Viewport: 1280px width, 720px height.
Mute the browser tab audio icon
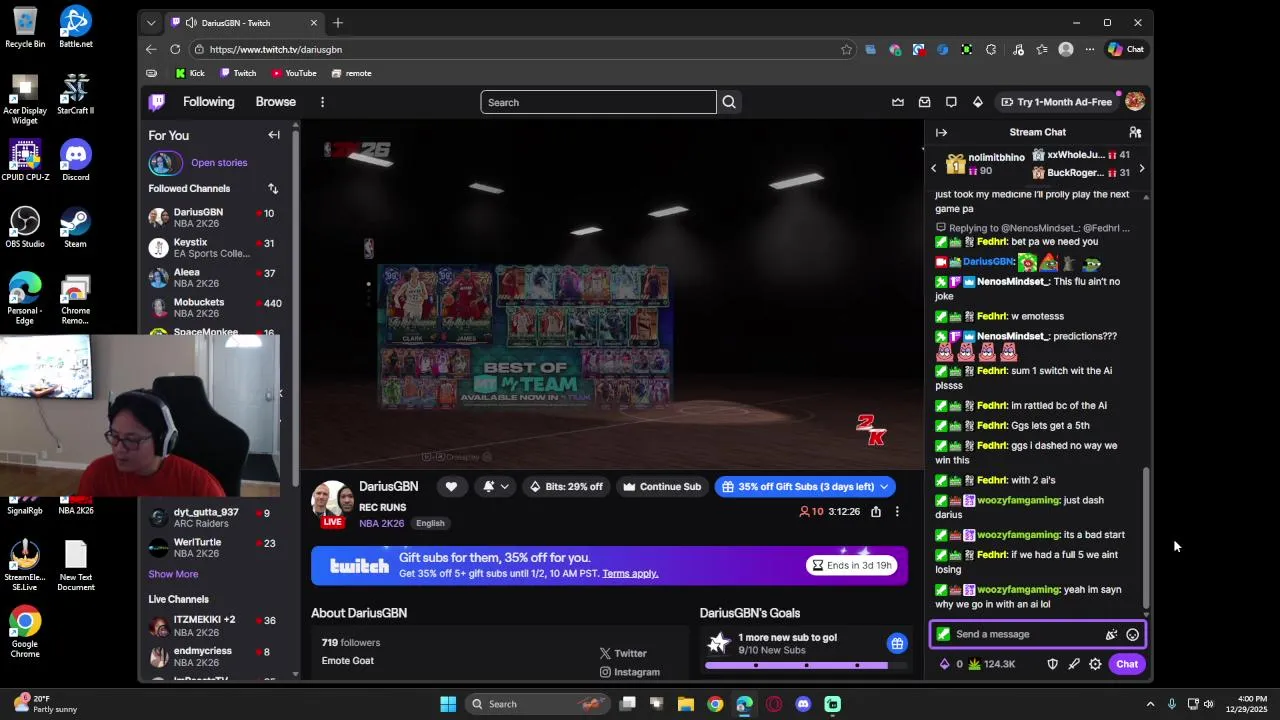click(x=191, y=23)
